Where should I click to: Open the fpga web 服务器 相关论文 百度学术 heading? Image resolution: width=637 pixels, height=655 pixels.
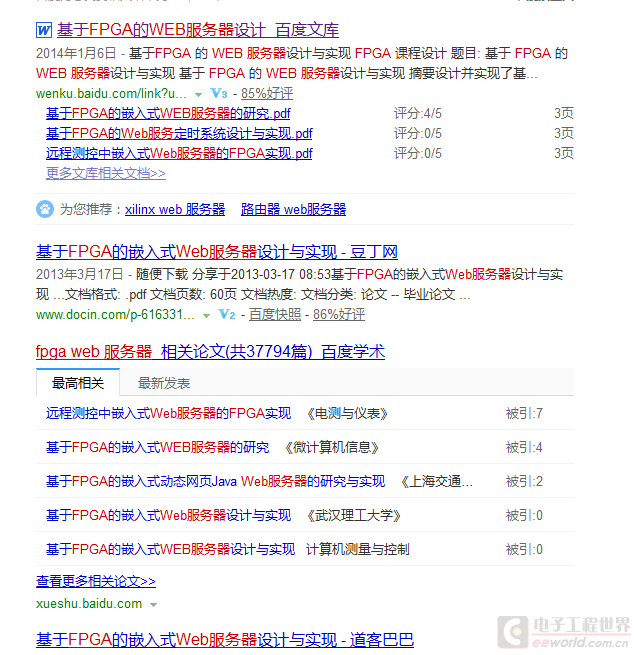click(211, 352)
